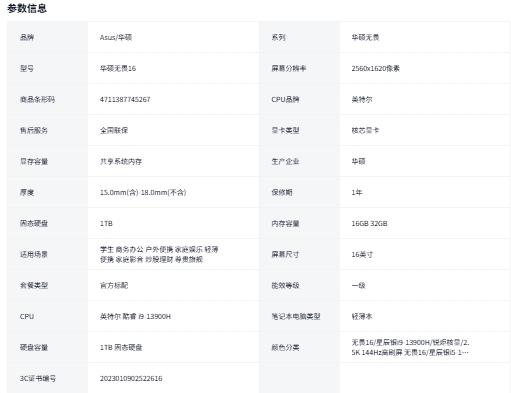Click the scenario text starting with 学生 商务办公

(159, 254)
